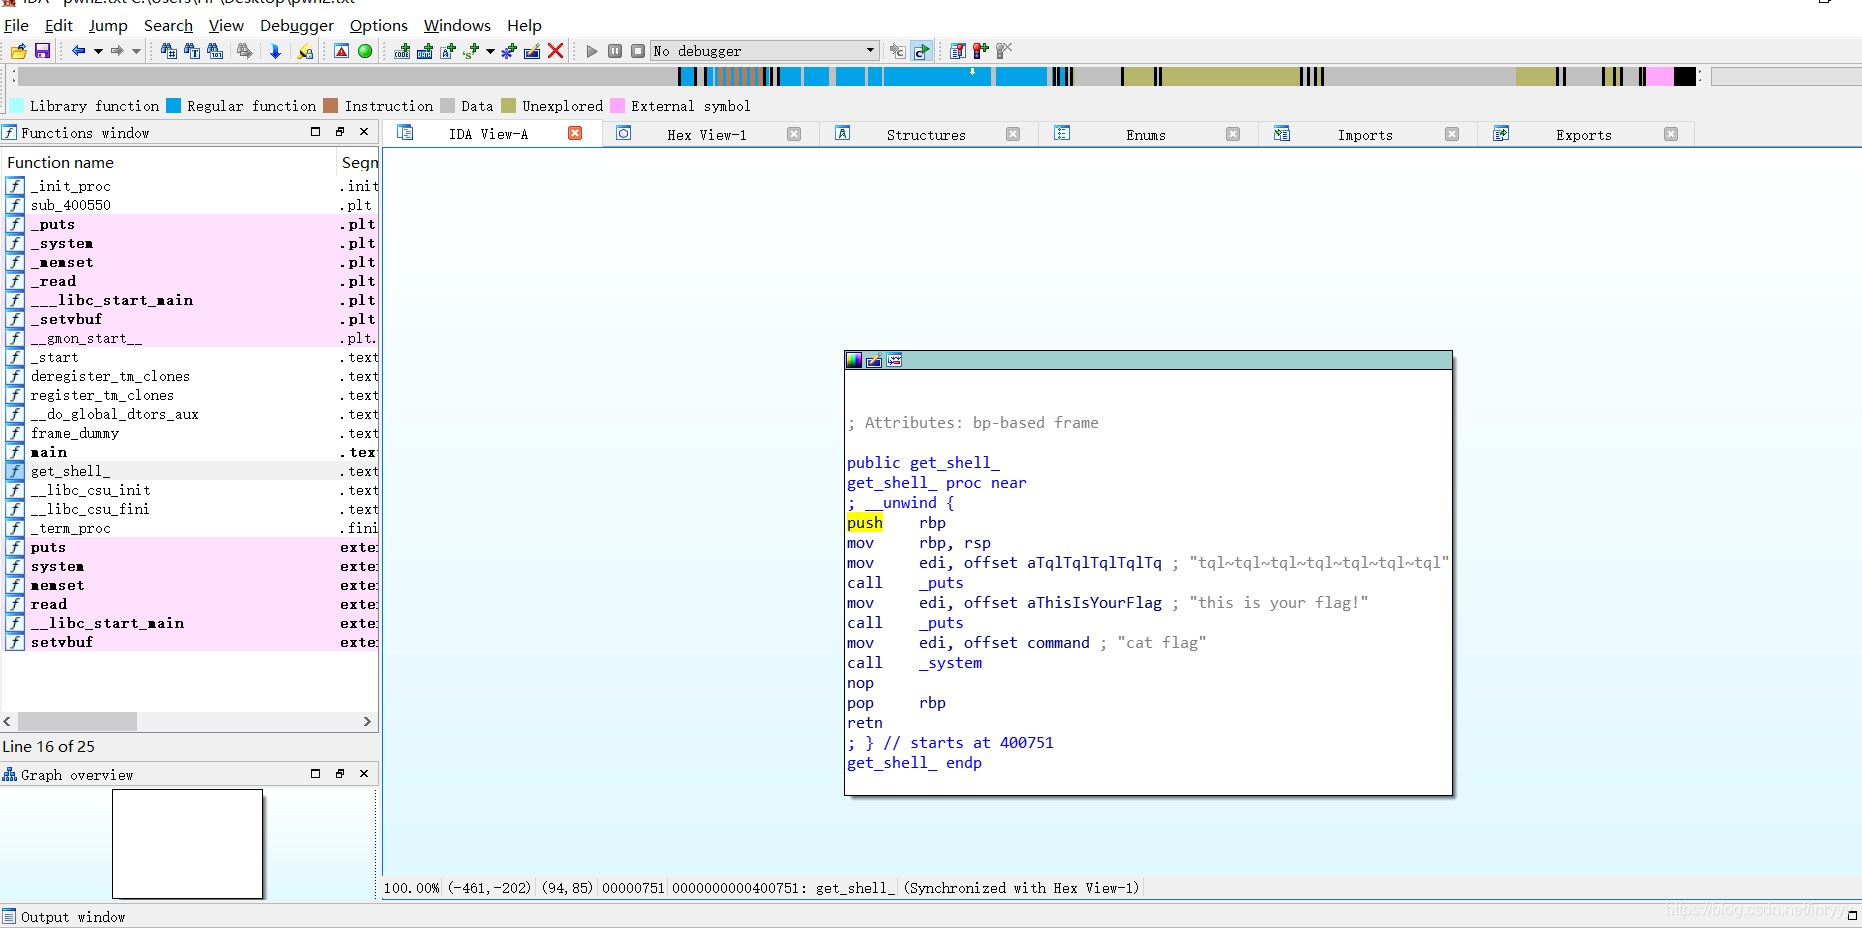Click the functions list scroll right arrow
Screen dimensions: 1862x928
367,721
